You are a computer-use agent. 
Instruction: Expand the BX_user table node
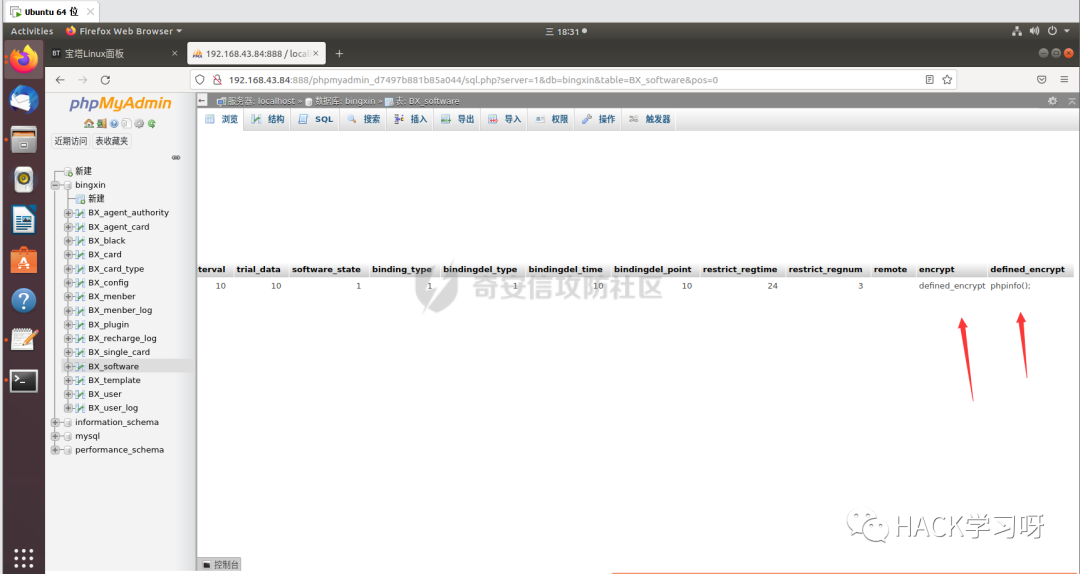68,394
